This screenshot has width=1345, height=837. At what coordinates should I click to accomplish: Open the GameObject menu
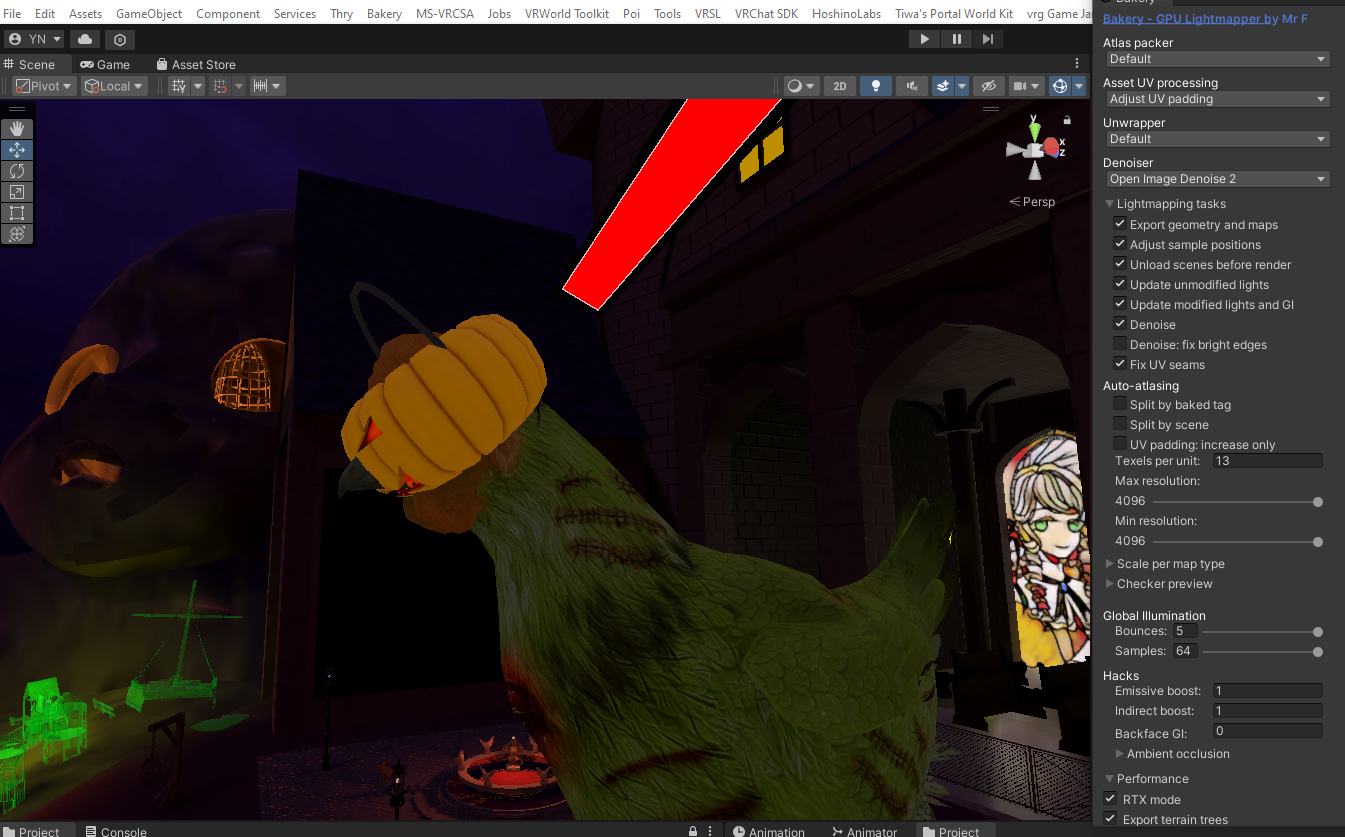click(x=149, y=14)
